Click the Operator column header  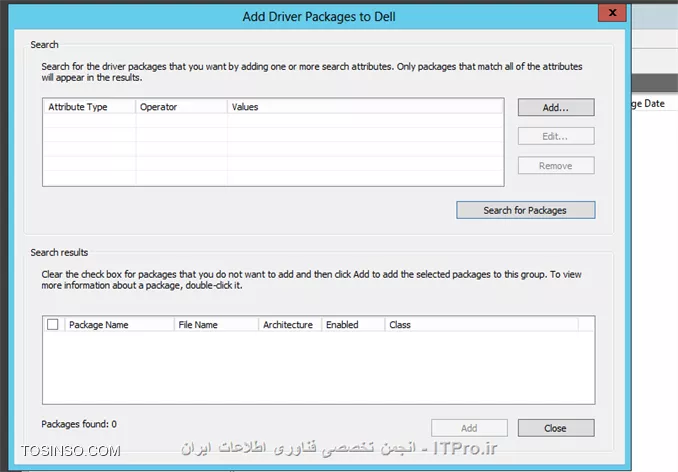(x=182, y=107)
